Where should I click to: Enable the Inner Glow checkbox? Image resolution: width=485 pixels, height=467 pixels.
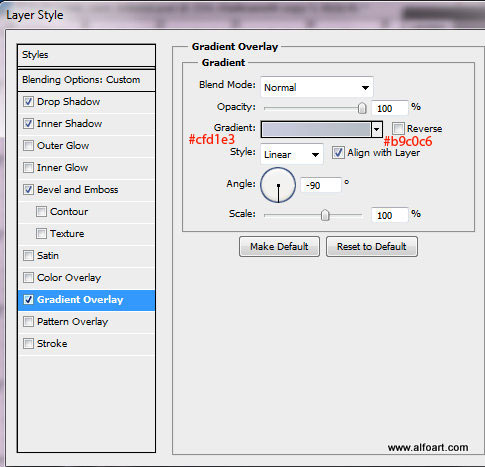click(28, 167)
